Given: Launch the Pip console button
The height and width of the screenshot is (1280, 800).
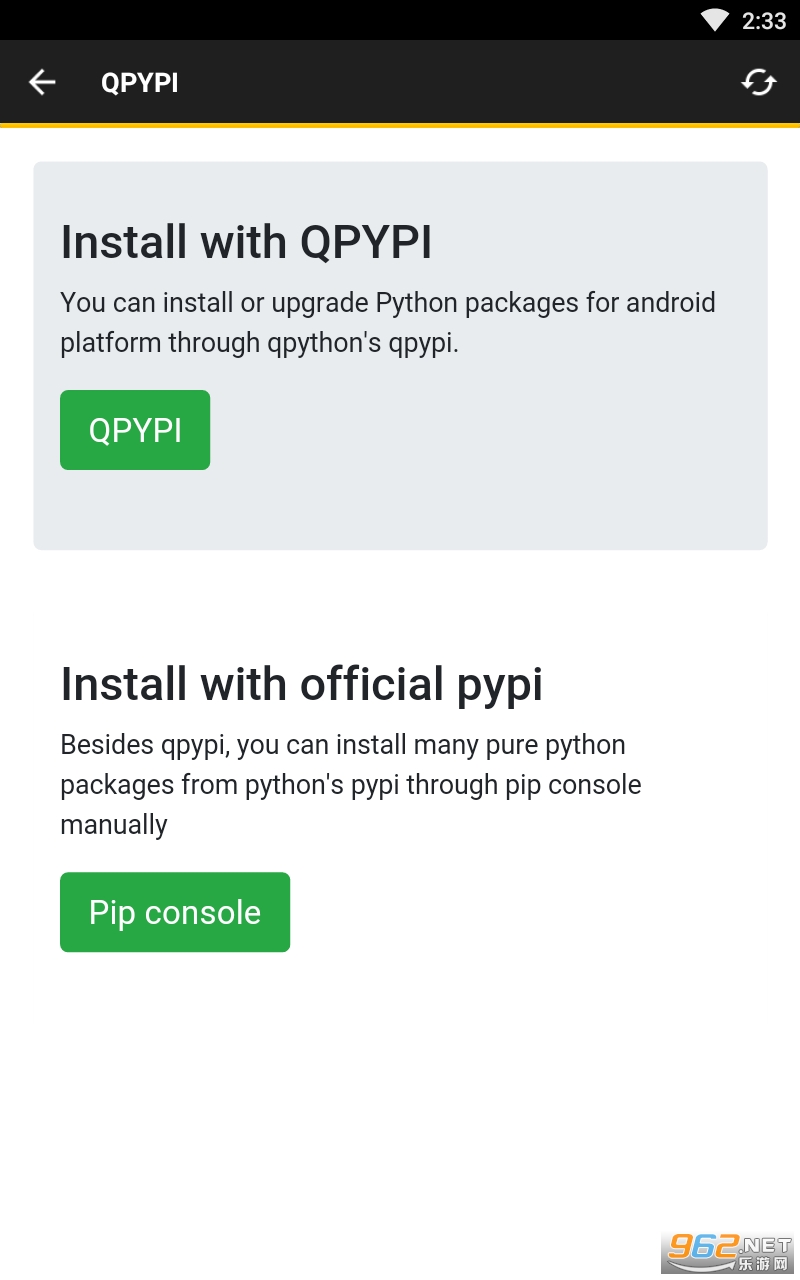Looking at the screenshot, I should (175, 912).
